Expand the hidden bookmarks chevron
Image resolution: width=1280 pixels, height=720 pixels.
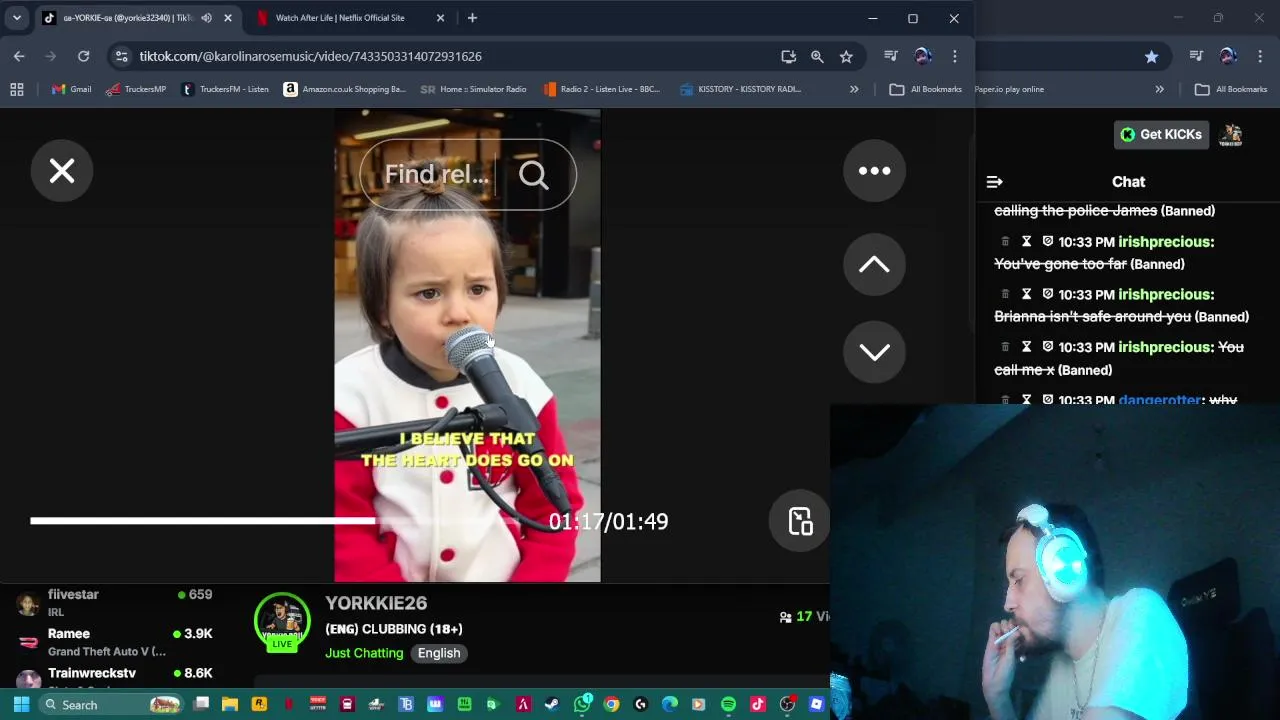click(854, 89)
